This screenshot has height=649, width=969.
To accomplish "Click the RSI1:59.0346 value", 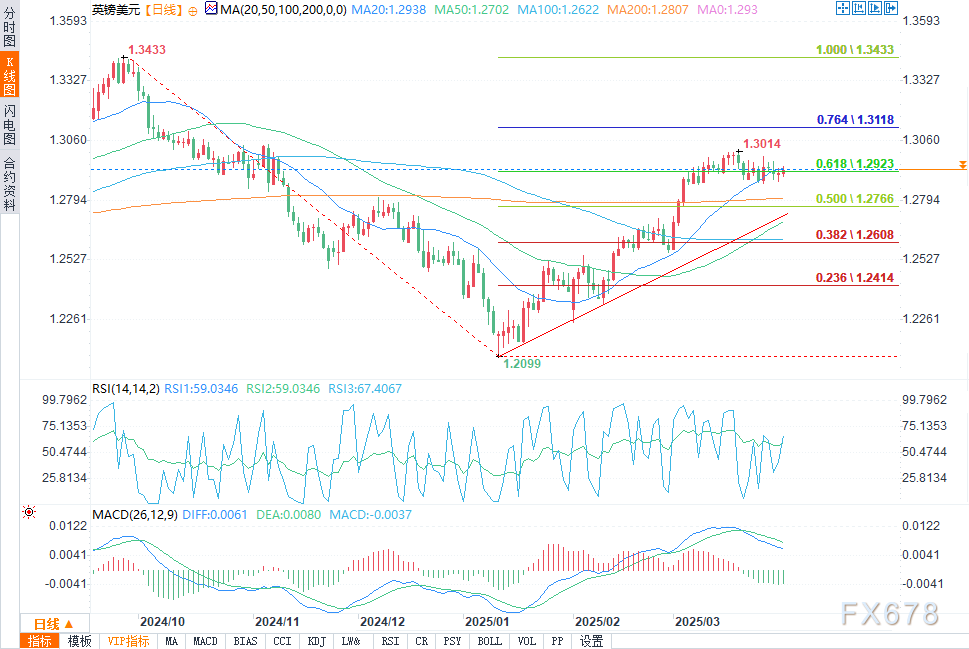I will 201,389.
